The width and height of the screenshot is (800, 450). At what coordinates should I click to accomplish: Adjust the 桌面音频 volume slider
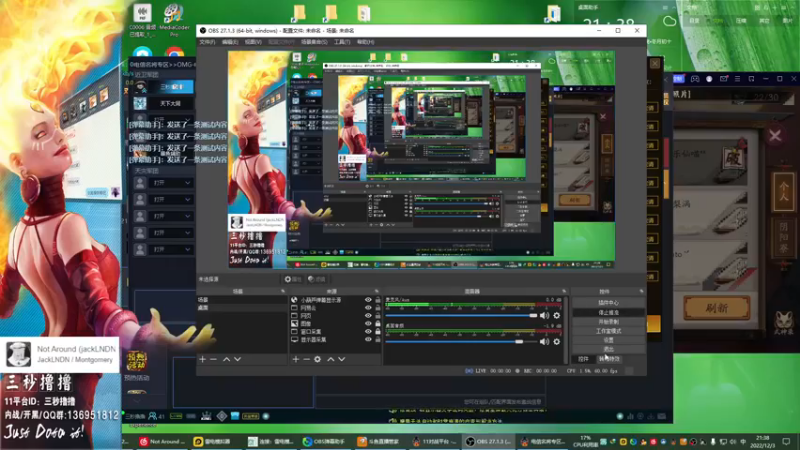[461, 341]
